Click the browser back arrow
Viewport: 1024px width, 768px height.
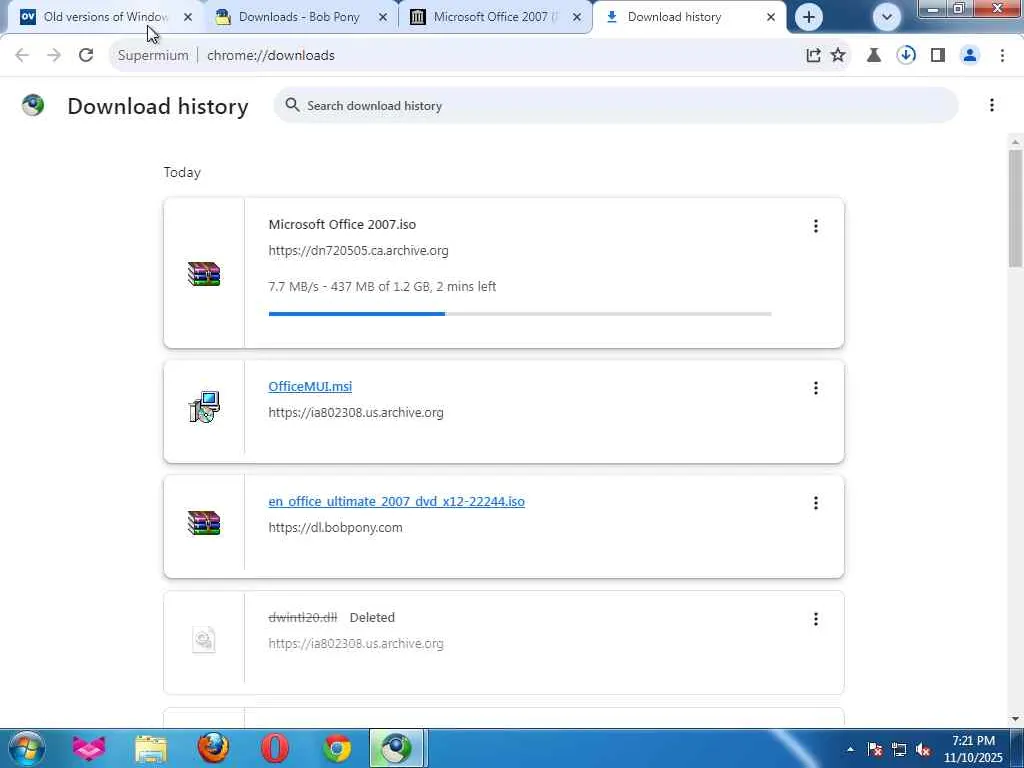tap(22, 56)
